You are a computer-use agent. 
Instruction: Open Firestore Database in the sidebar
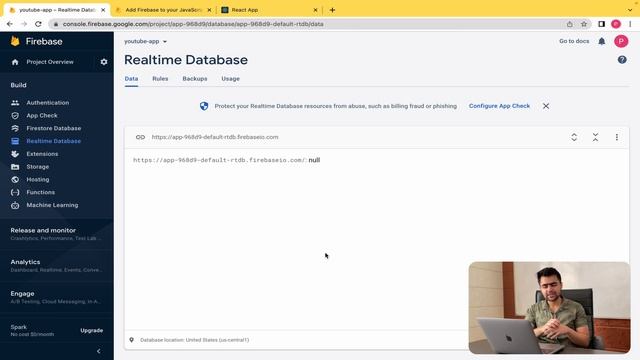click(x=53, y=128)
